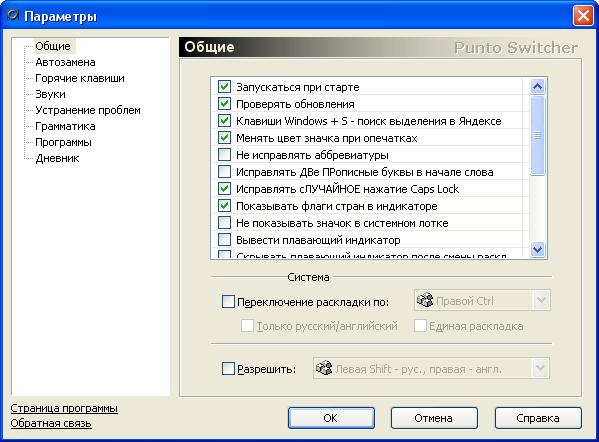Open the Программы section
The width and height of the screenshot is (599, 442).
(x=63, y=142)
